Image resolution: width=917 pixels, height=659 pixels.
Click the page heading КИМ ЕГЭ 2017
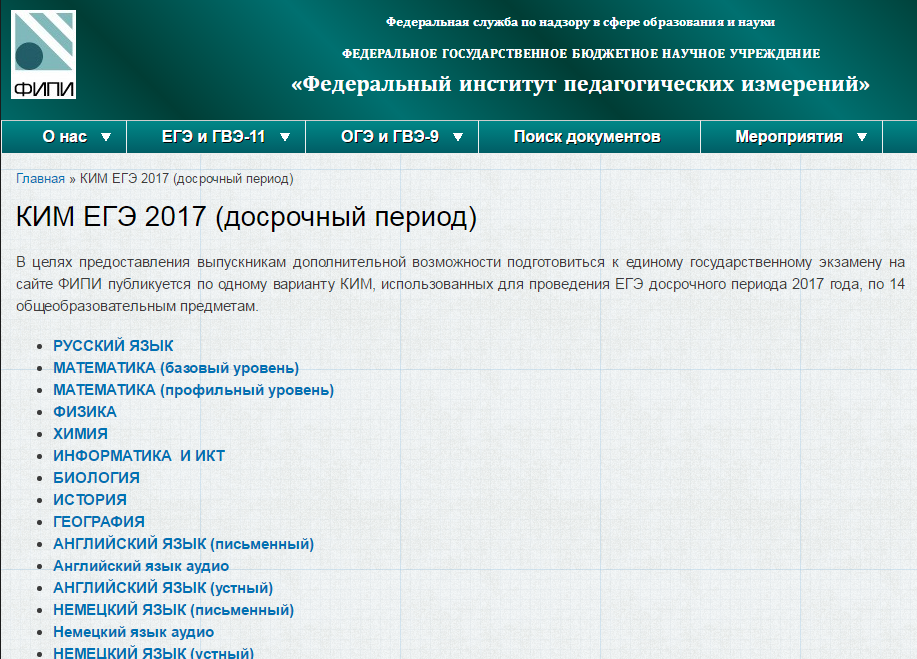pyautogui.click(x=246, y=217)
